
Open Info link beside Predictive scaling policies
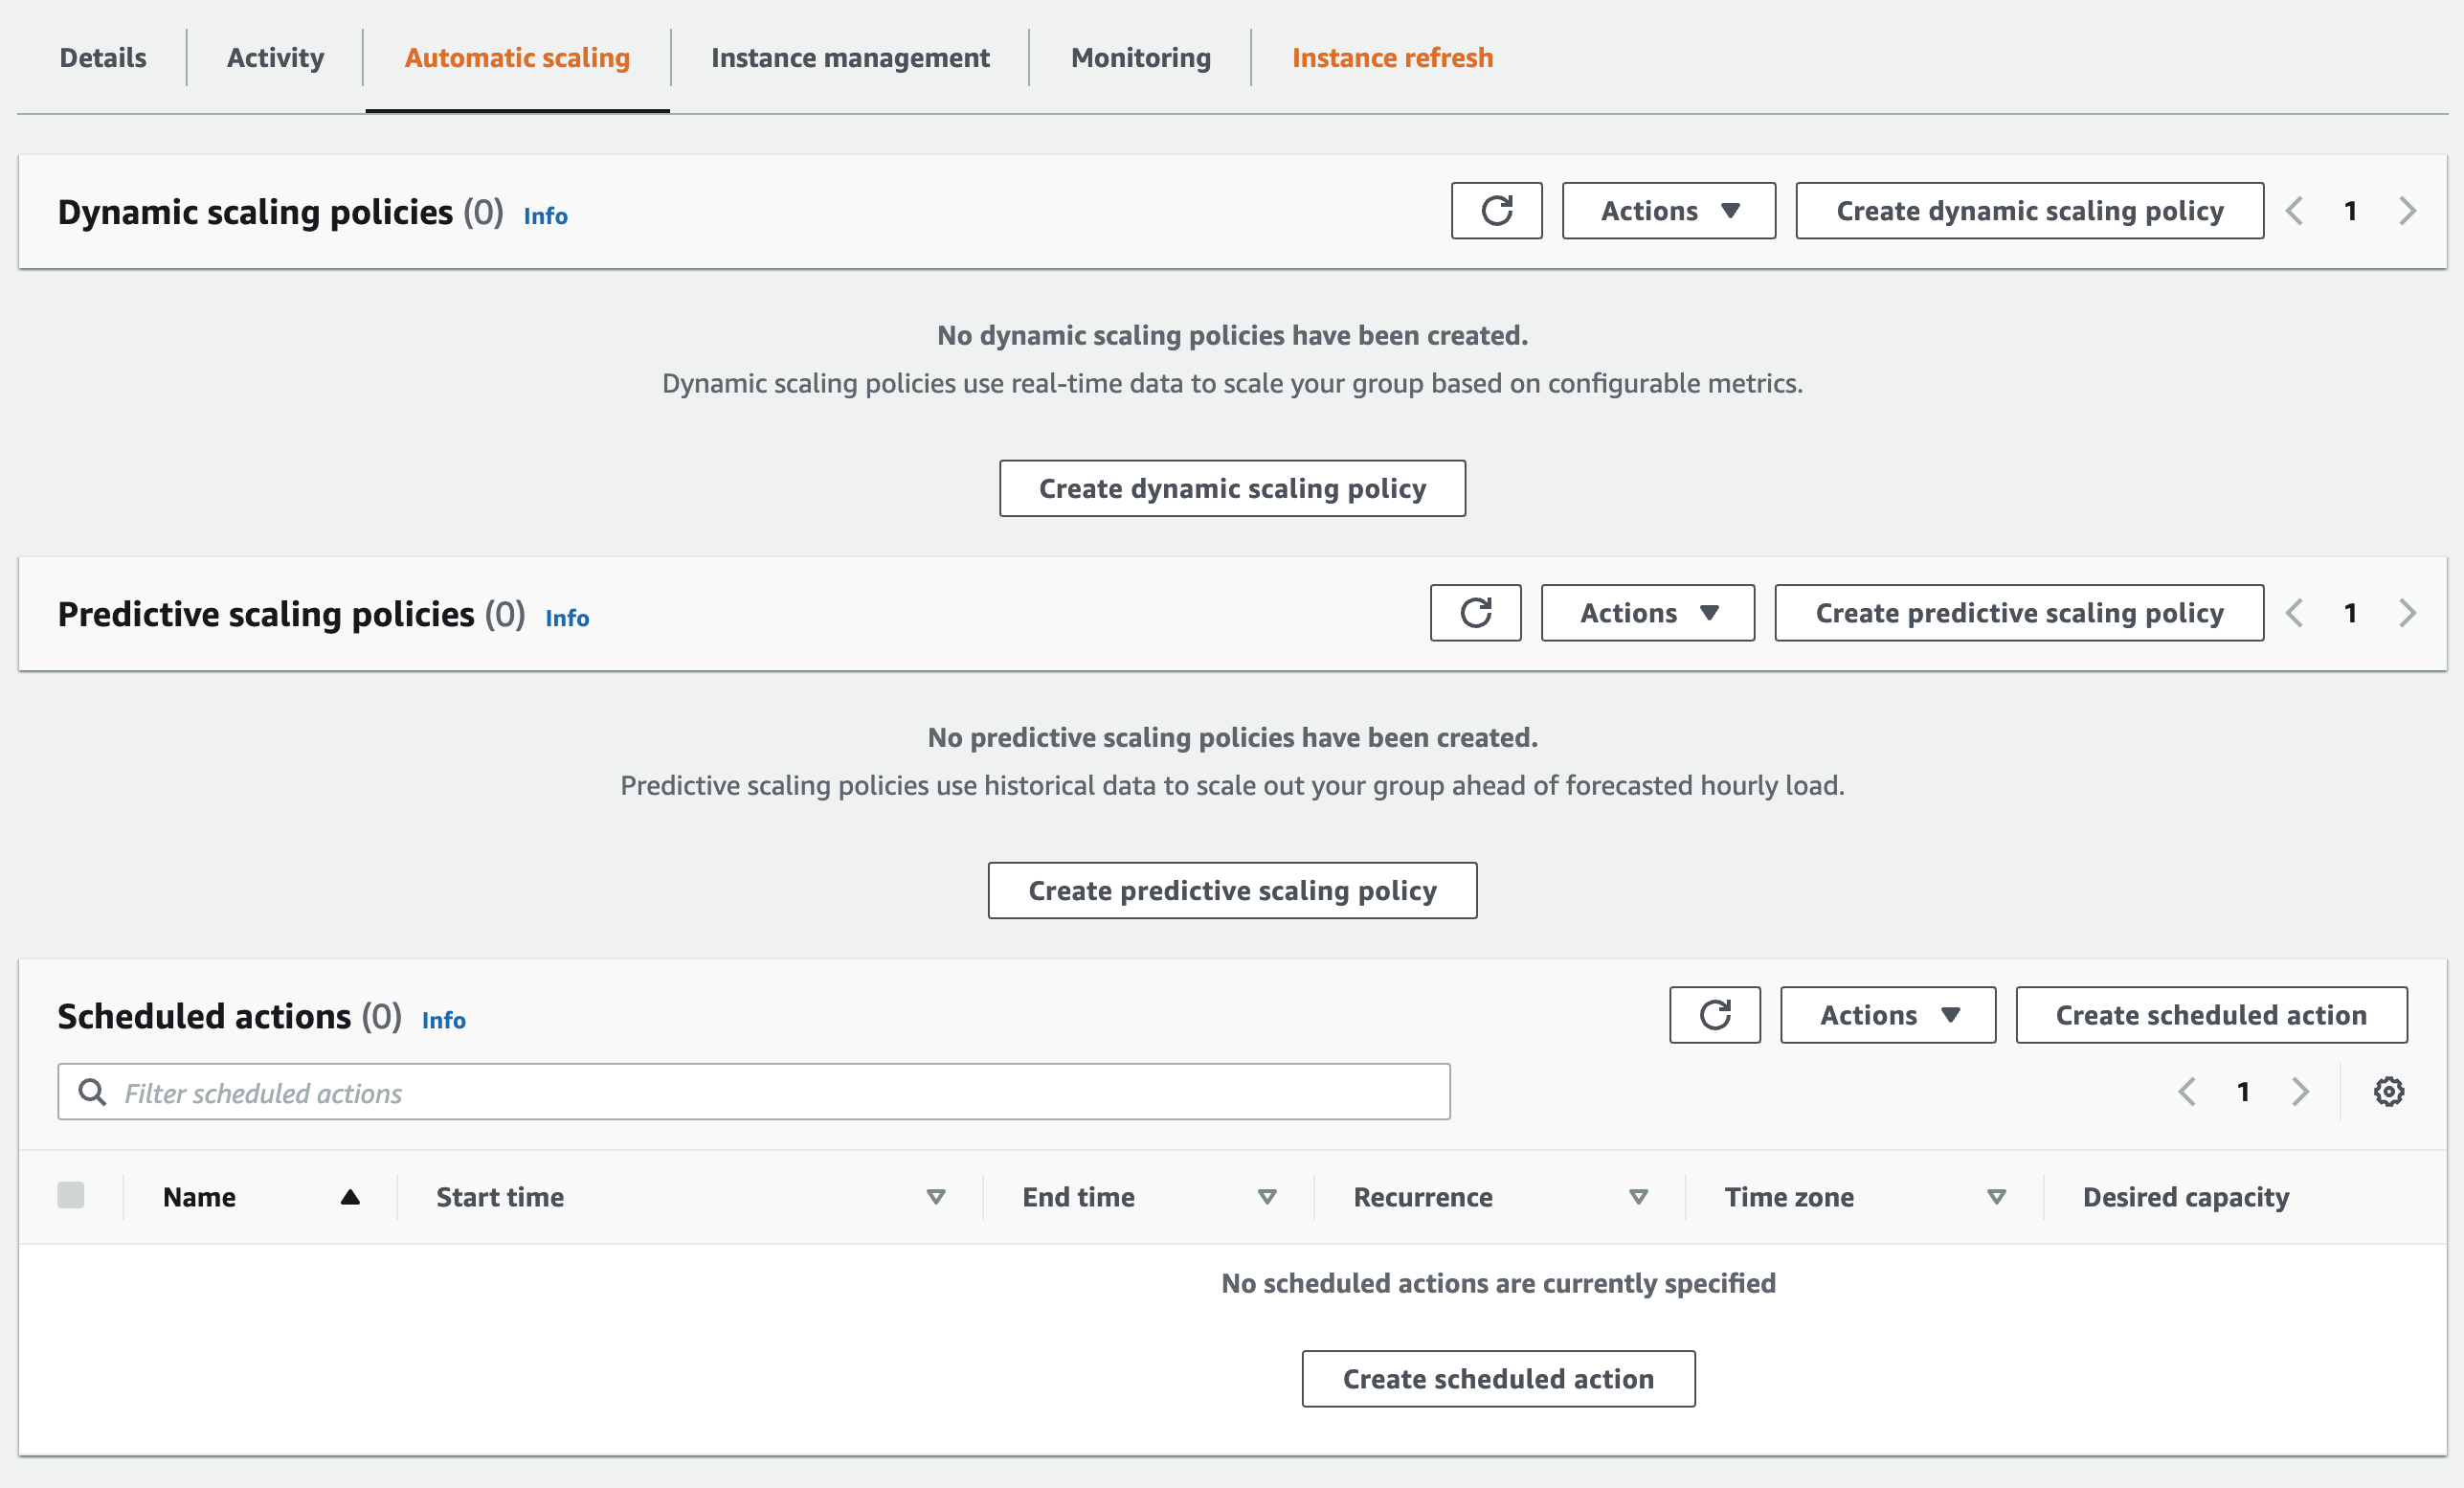click(x=566, y=618)
